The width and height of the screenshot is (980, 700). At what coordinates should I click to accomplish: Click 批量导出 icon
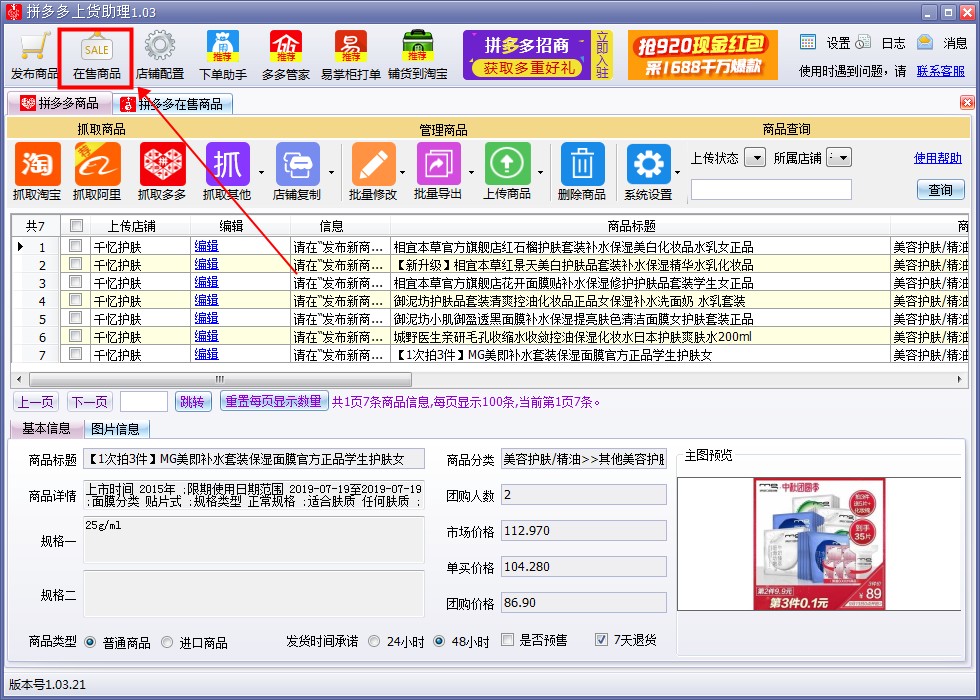click(438, 171)
